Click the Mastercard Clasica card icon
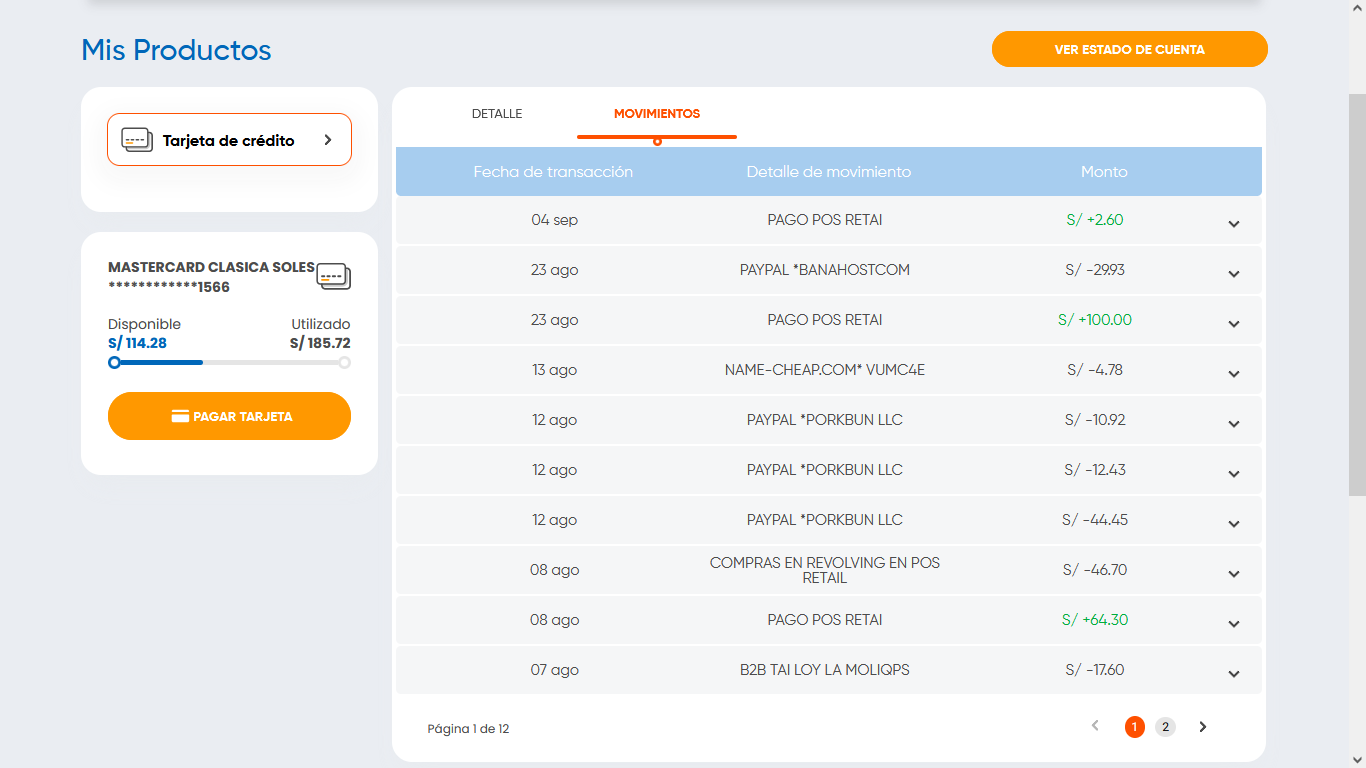Image resolution: width=1366 pixels, height=768 pixels. 333,277
